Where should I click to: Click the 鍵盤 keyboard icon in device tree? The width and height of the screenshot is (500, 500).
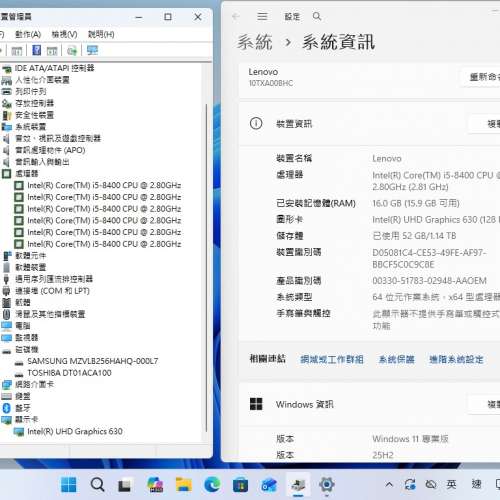[7, 396]
